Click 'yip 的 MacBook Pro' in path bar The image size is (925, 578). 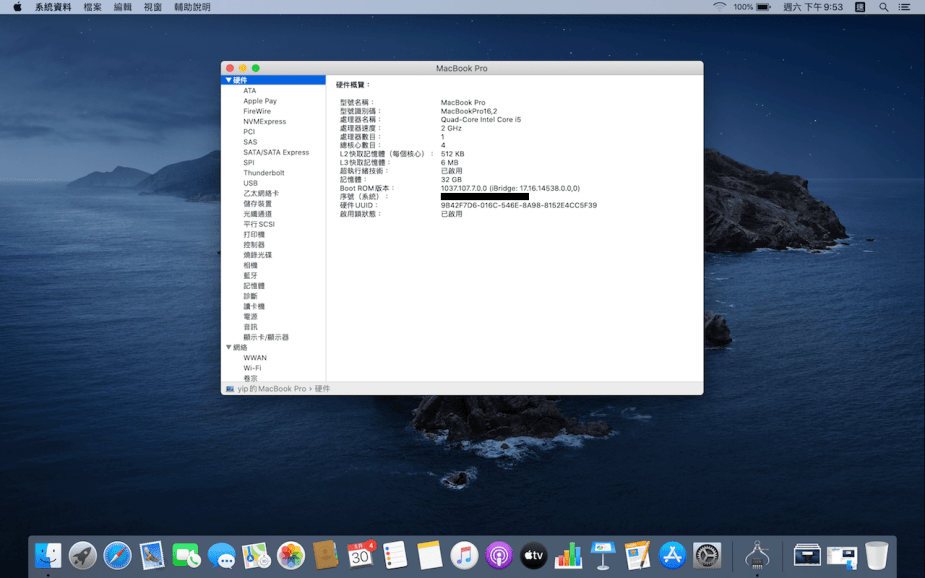coord(271,389)
